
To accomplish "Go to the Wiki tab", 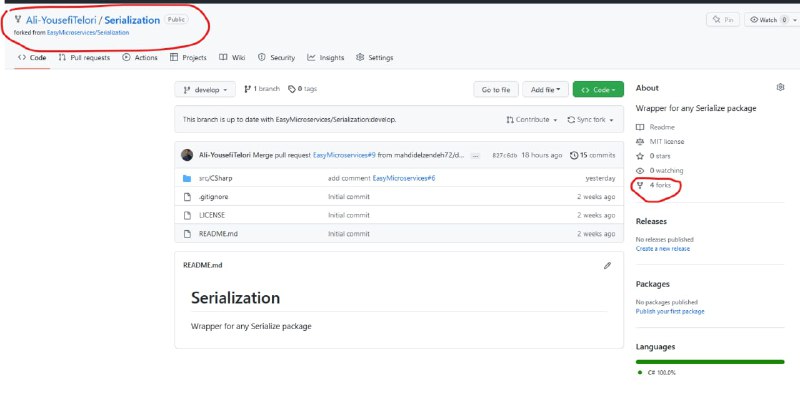I will click(x=232, y=58).
